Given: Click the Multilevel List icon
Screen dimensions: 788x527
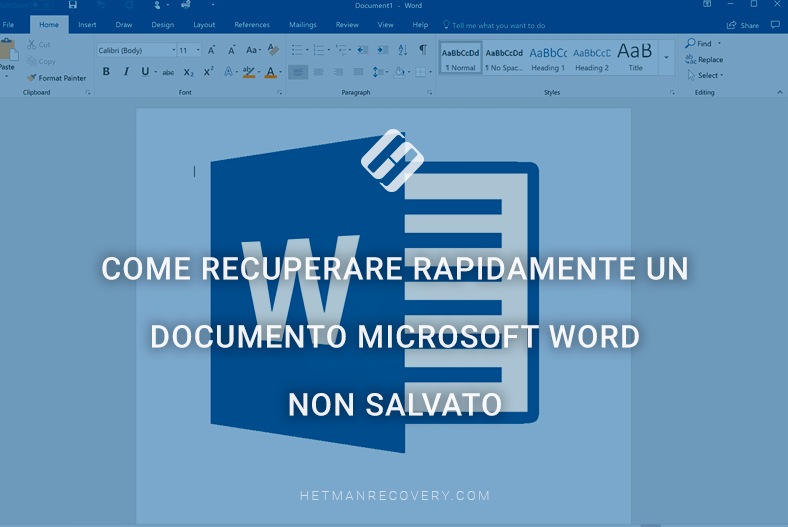Looking at the screenshot, I should 342,50.
